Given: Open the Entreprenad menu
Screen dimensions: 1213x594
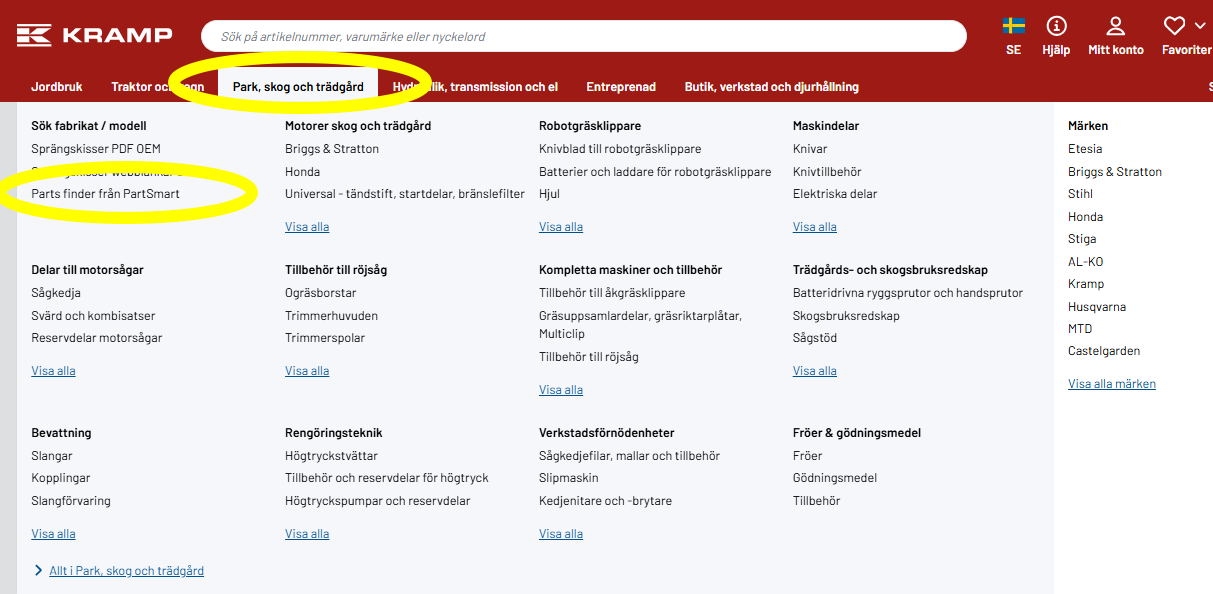Looking at the screenshot, I should (621, 87).
